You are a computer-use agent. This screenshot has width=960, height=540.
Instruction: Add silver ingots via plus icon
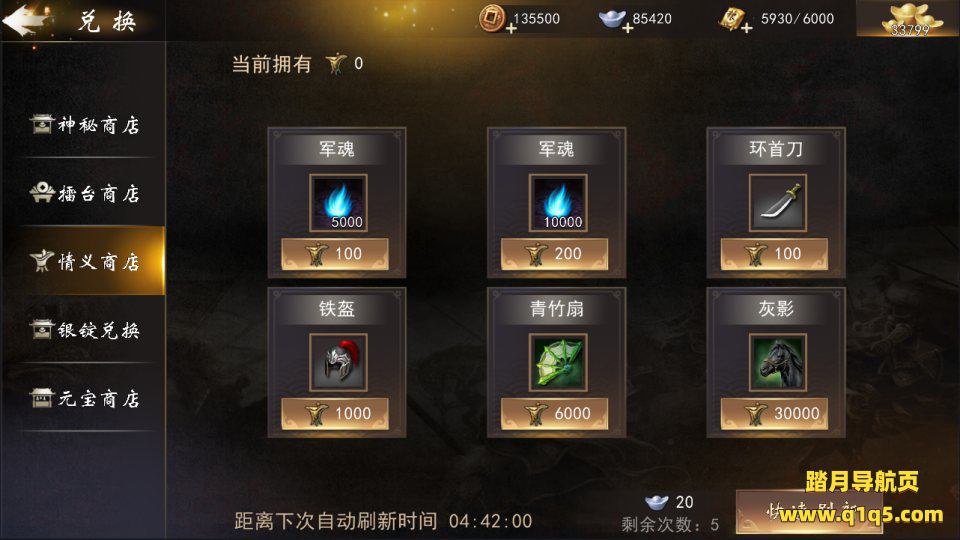628,28
